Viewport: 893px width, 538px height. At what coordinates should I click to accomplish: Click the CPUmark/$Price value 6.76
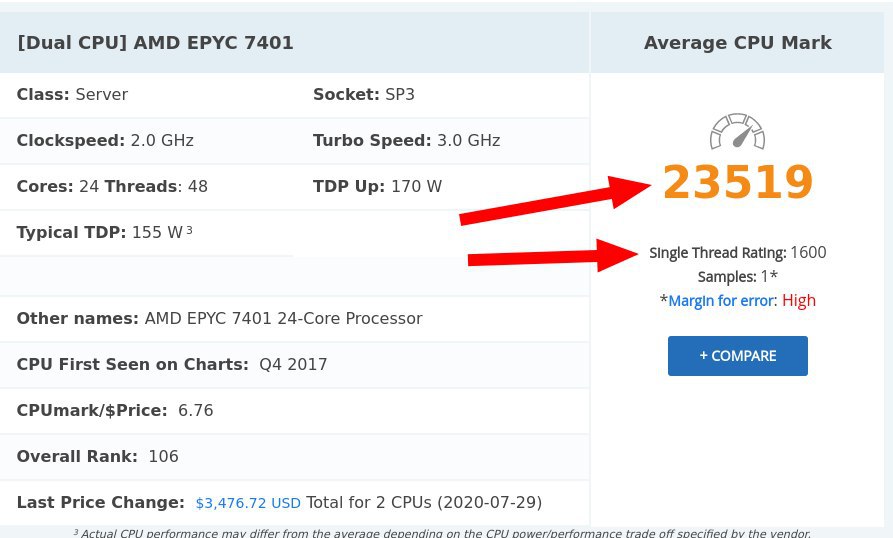coord(195,410)
